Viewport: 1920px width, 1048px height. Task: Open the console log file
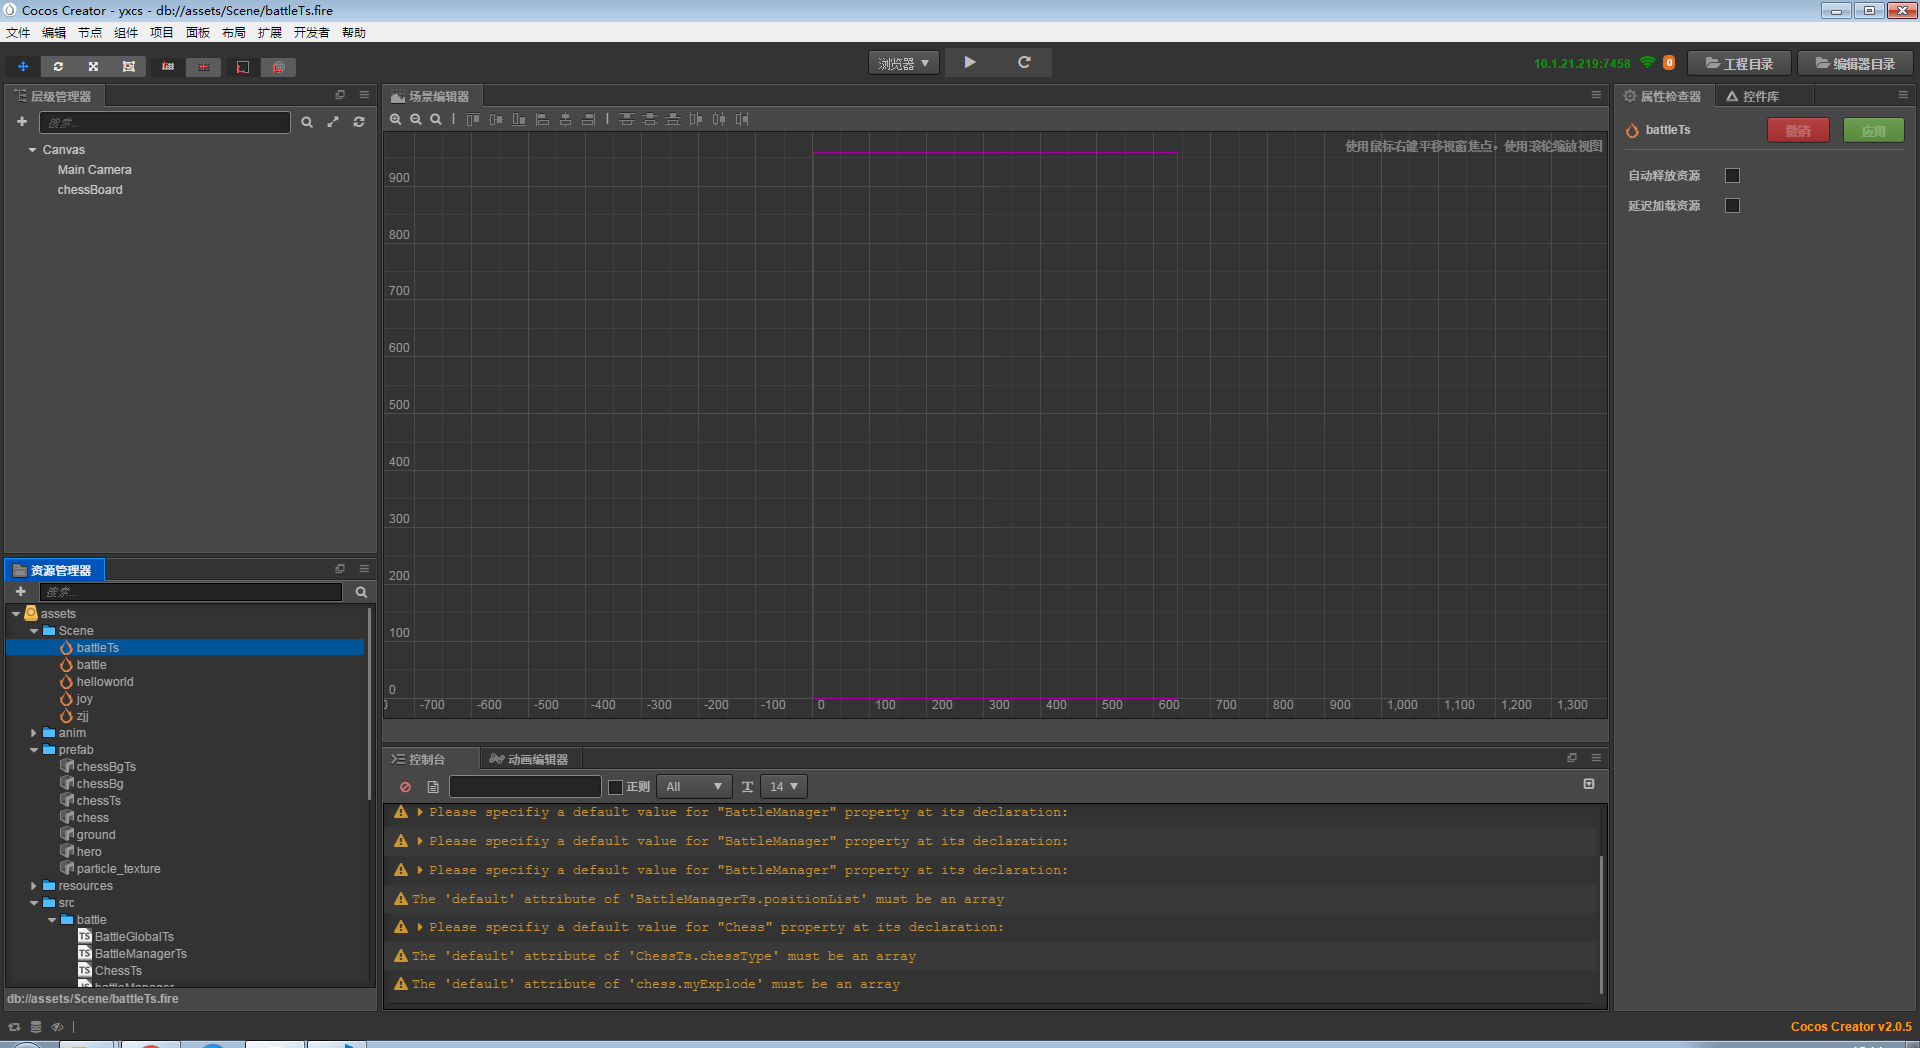[x=433, y=787]
